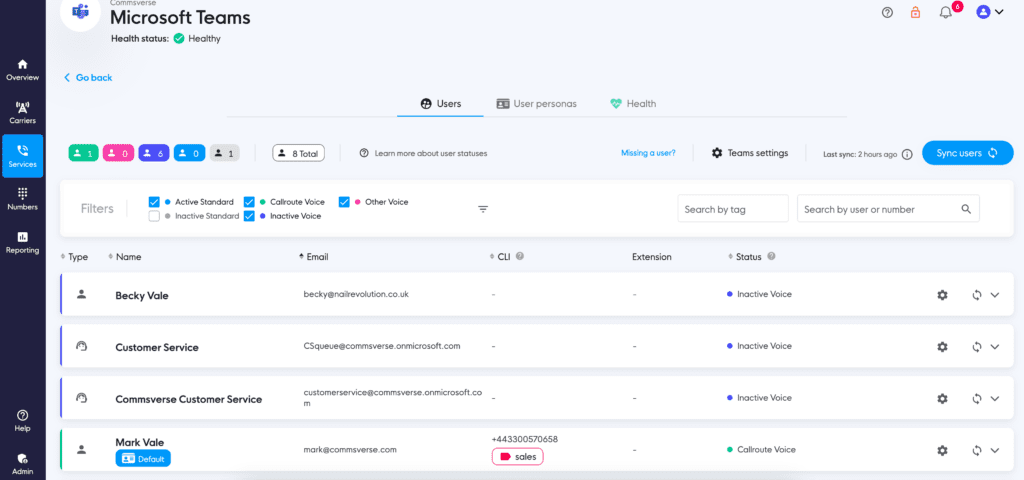Open the Overview sidebar item

pyautogui.click(x=23, y=71)
